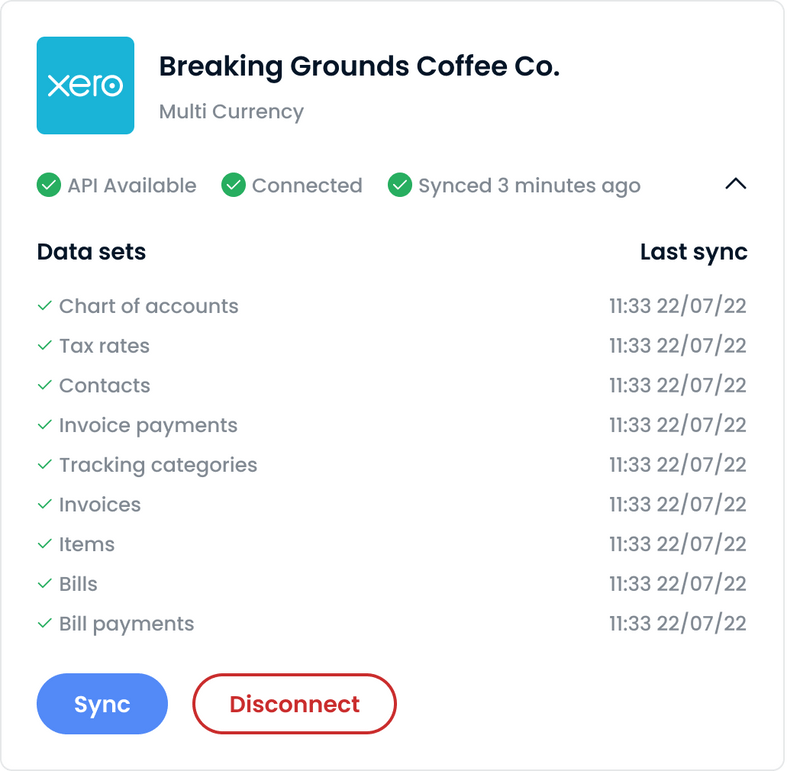This screenshot has height=771, width=800.
Task: Click the green checkmark beside Synced 3 minutes ago
Action: click(x=400, y=185)
